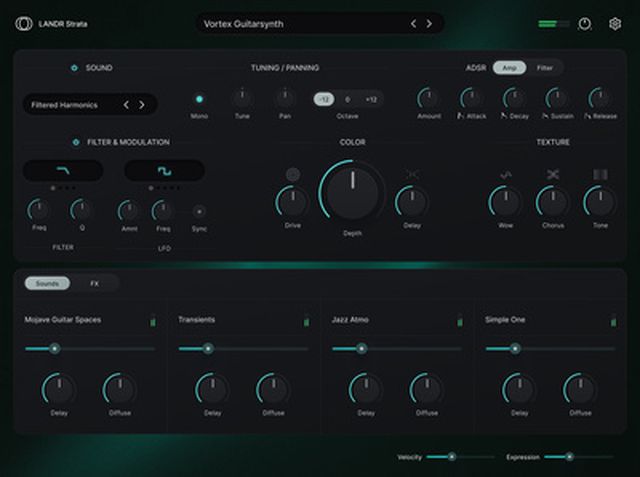Toggle the FILTER & MODULATION power button
This screenshot has height=477, width=640.
coord(76,142)
